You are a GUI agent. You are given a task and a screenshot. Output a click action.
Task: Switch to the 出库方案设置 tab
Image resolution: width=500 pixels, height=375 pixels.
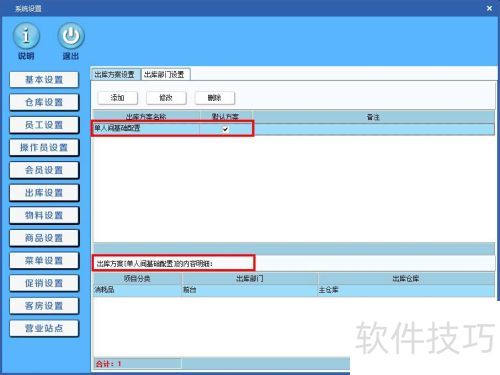[x=115, y=74]
